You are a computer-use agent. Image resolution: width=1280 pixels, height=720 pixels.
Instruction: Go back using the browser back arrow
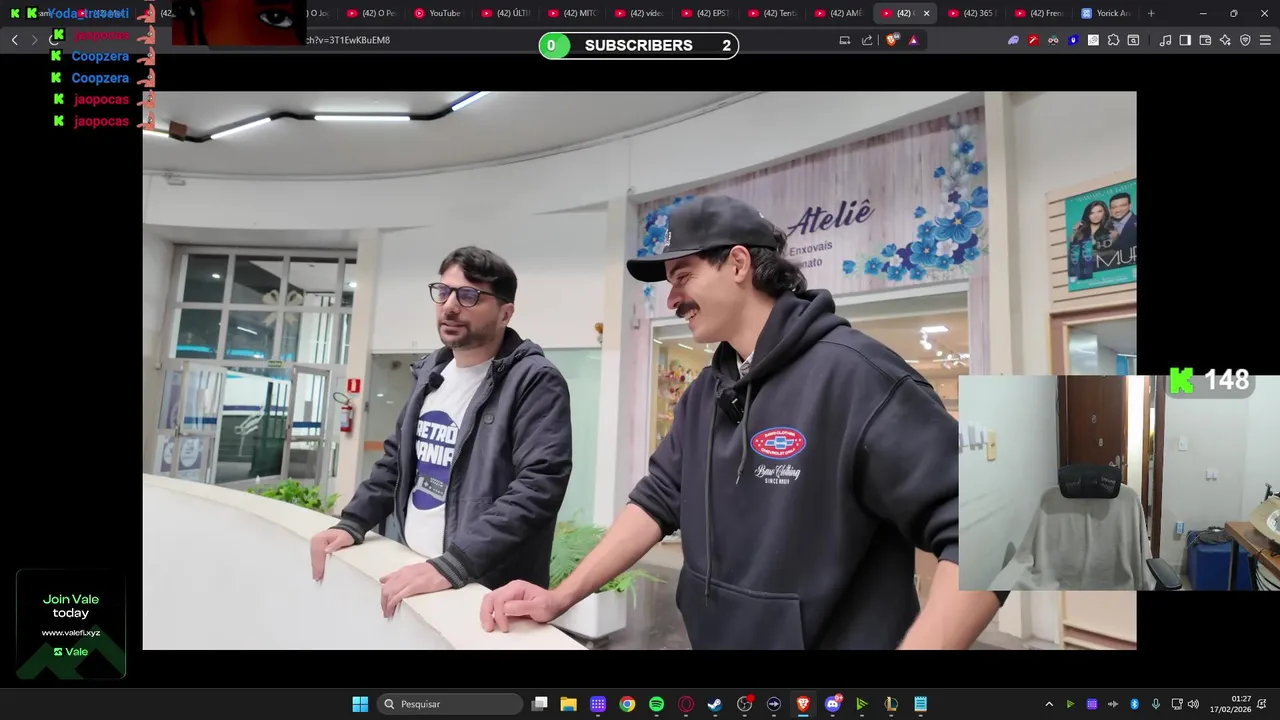(x=14, y=40)
